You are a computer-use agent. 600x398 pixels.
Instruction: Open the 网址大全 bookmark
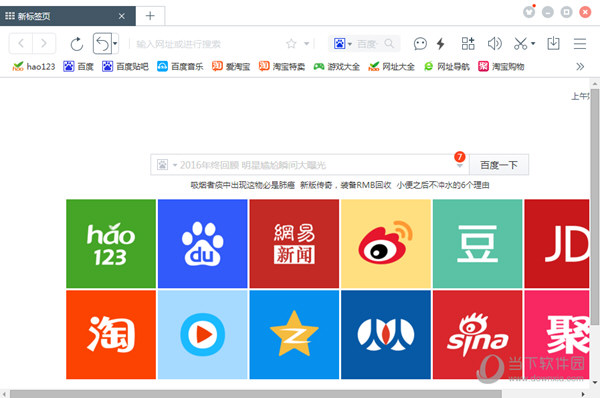(x=391, y=67)
